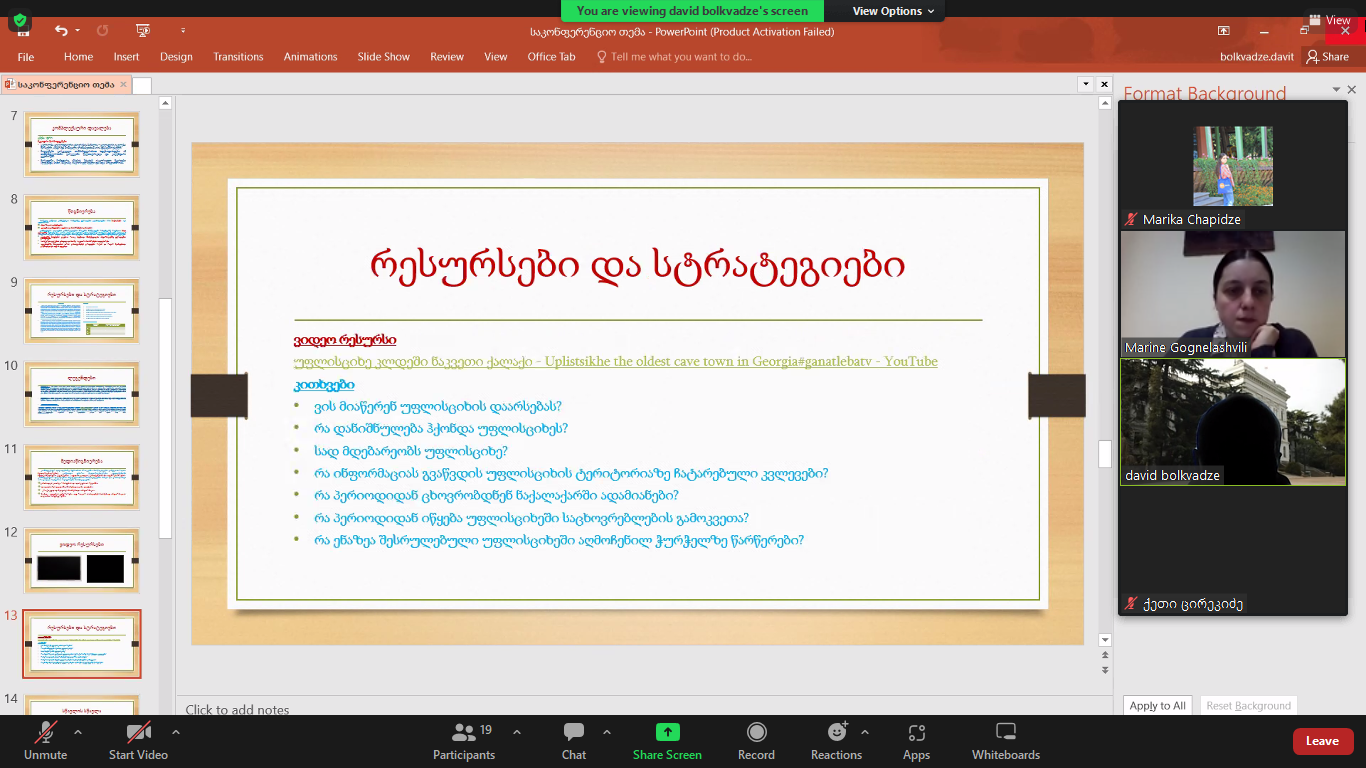1366x768 pixels.
Task: Click david bolkvadze video tile
Action: click(x=1233, y=422)
